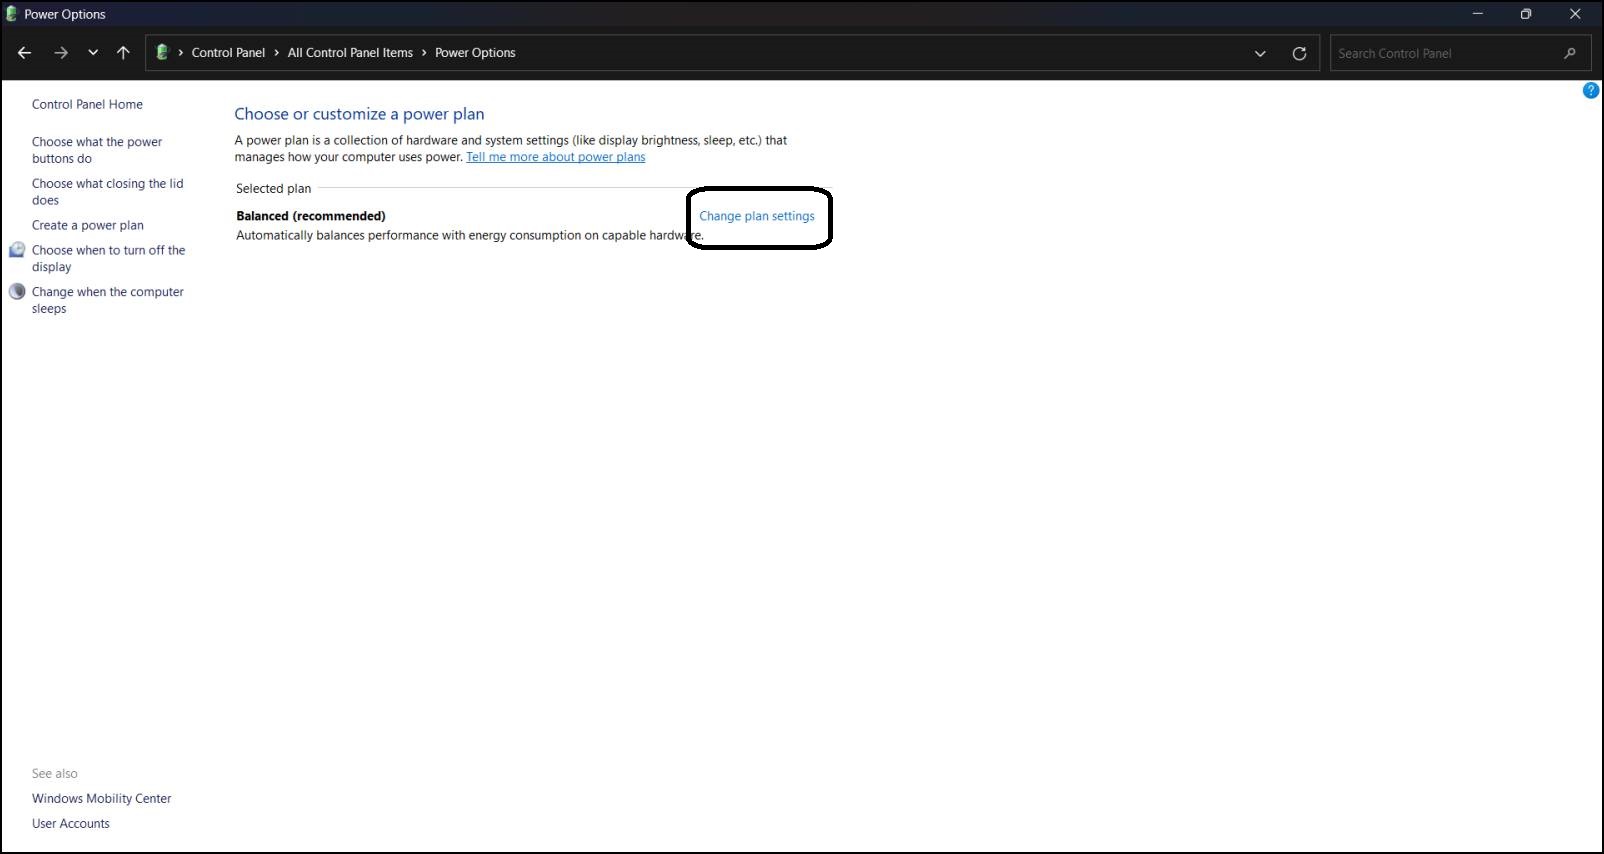Click the breadcrumb chevron after battery icon

click(x=181, y=53)
